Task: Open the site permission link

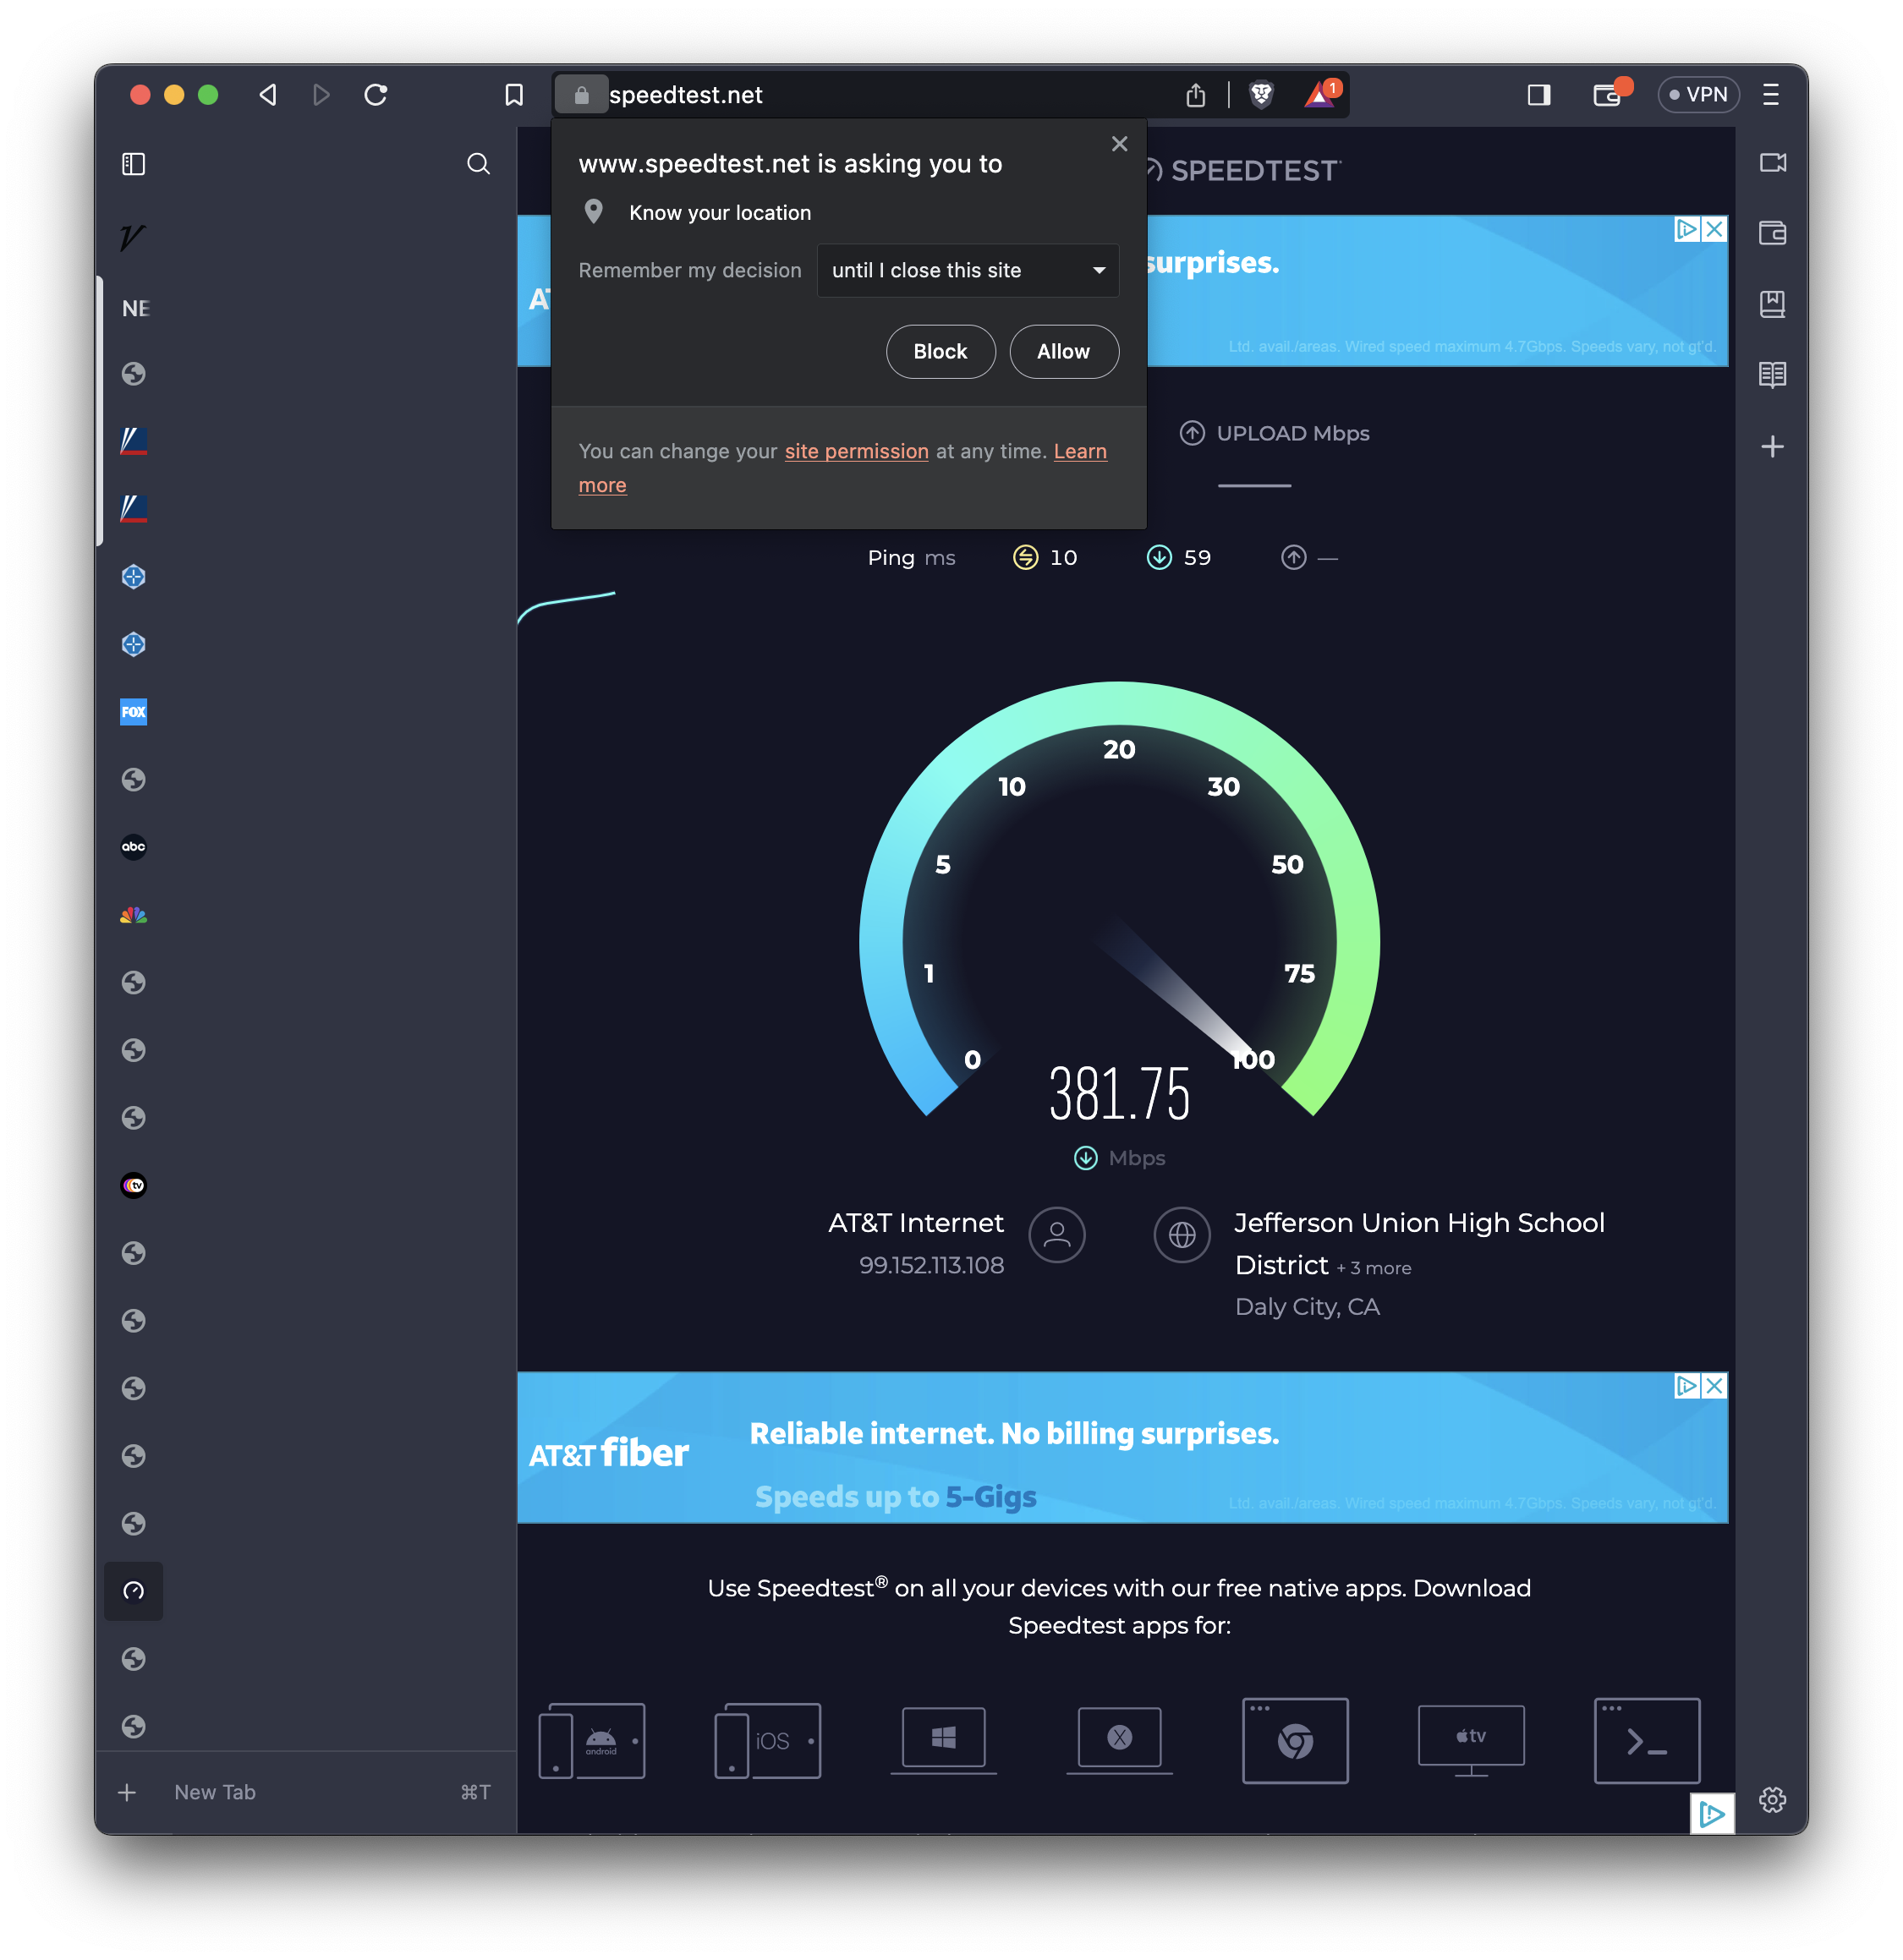Action: [x=856, y=452]
